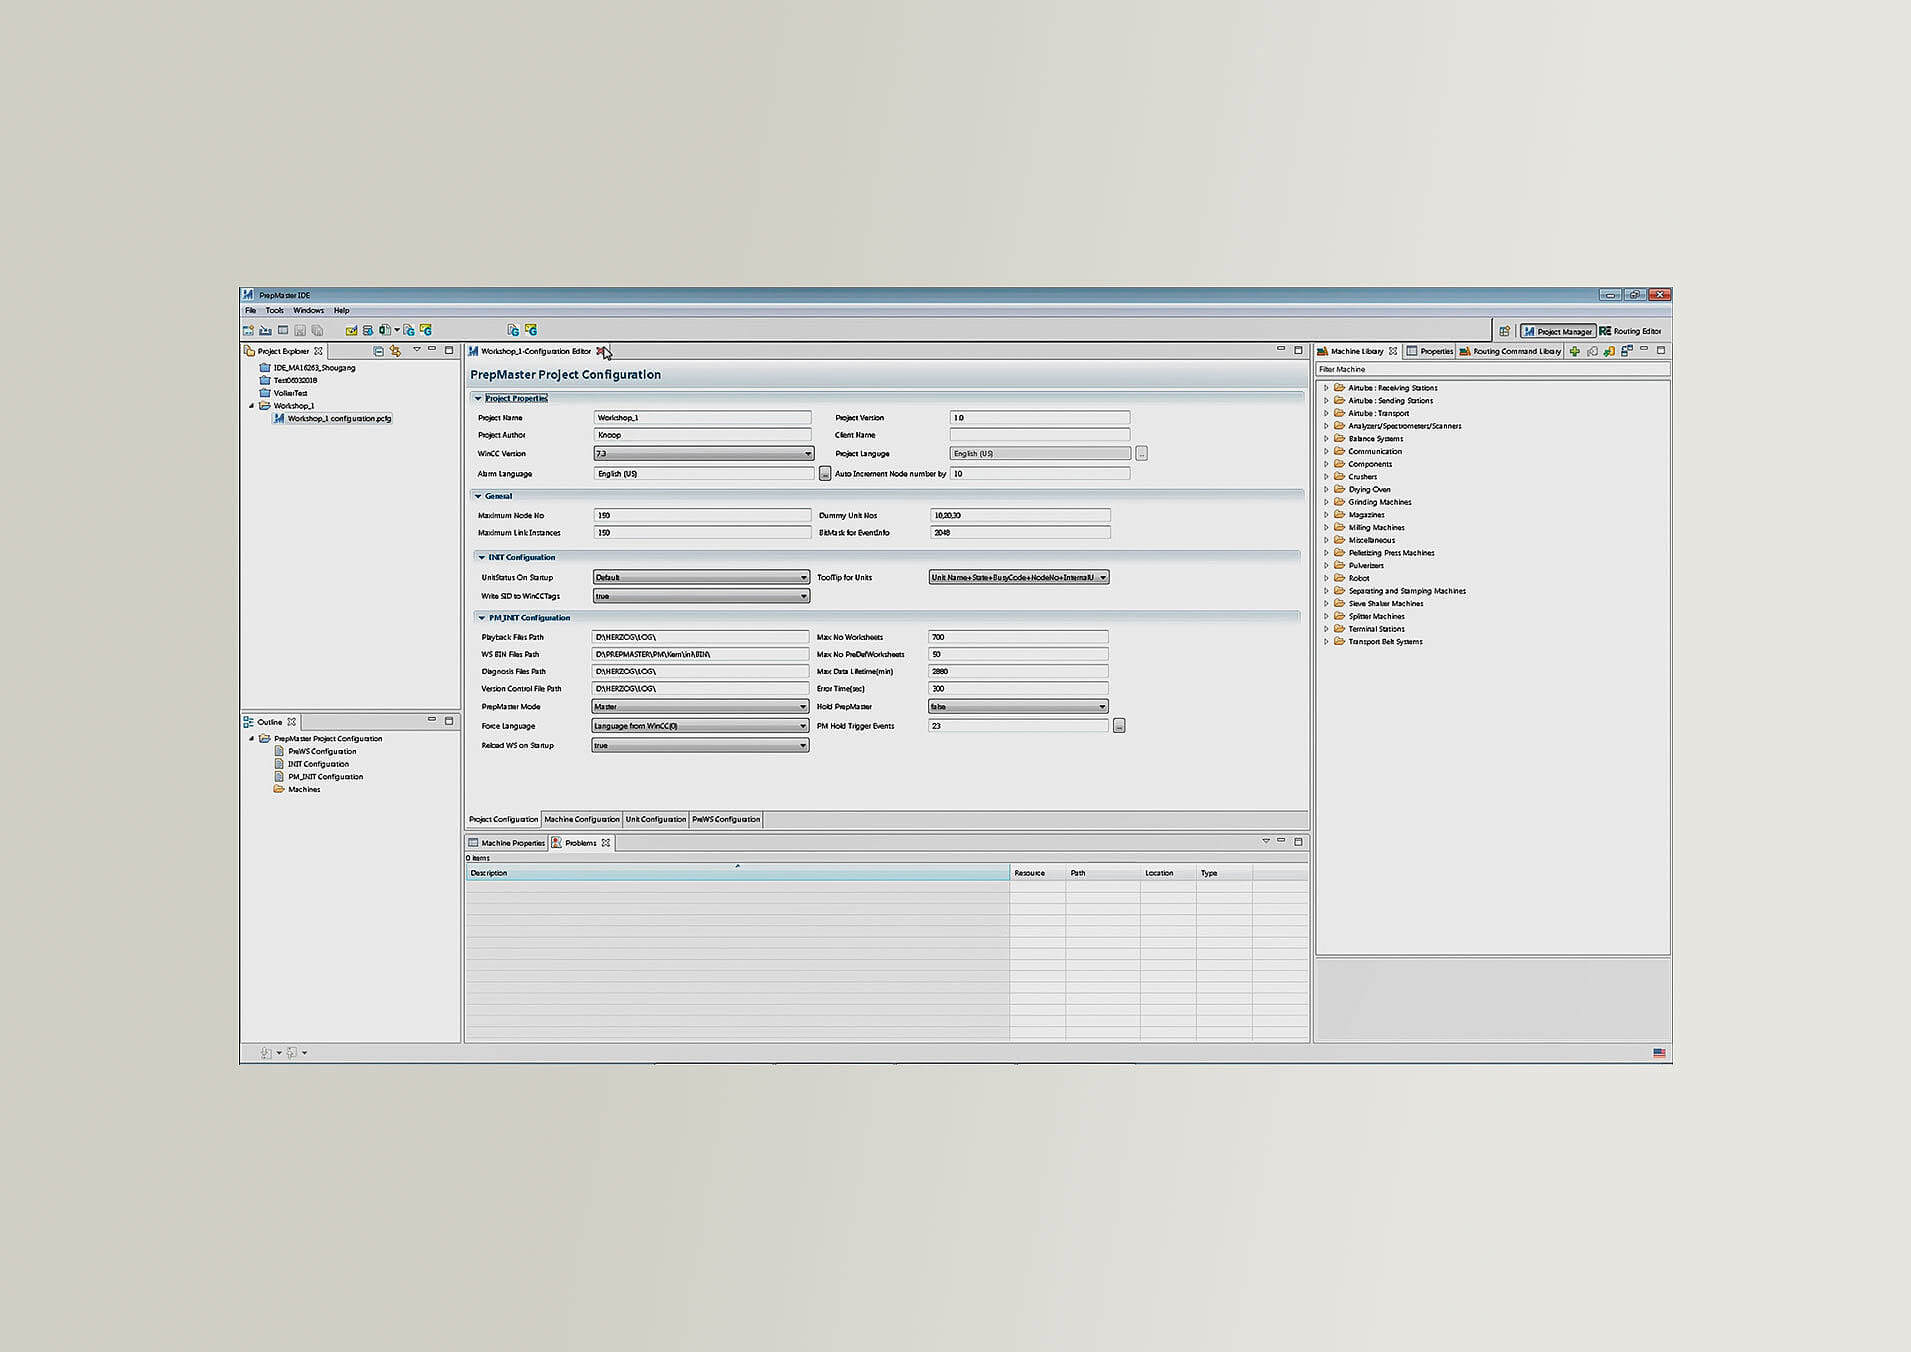The image size is (1911, 1352).
Task: Click the new project icon in main toolbar
Action: tap(248, 330)
